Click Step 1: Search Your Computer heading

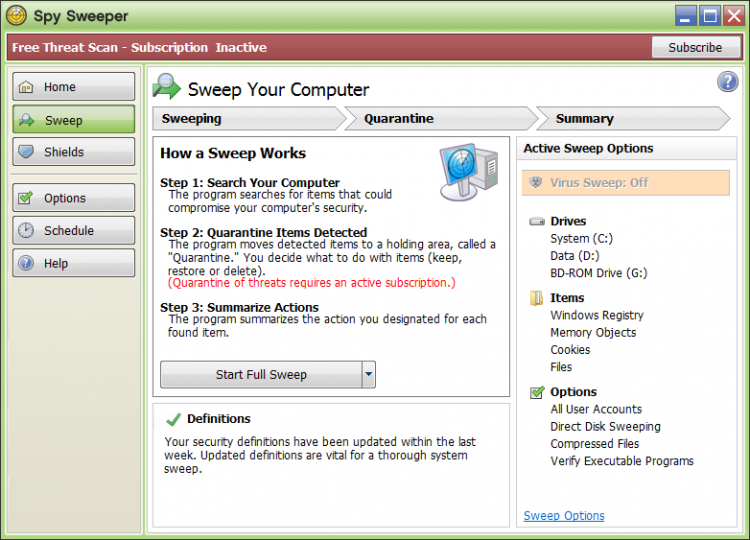(x=250, y=182)
